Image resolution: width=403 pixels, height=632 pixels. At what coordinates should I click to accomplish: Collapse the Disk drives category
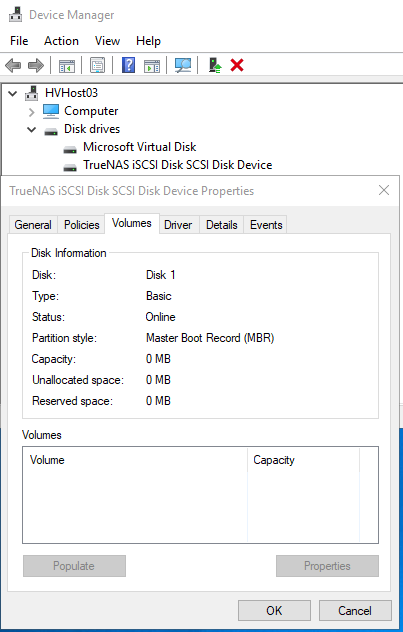click(31, 130)
